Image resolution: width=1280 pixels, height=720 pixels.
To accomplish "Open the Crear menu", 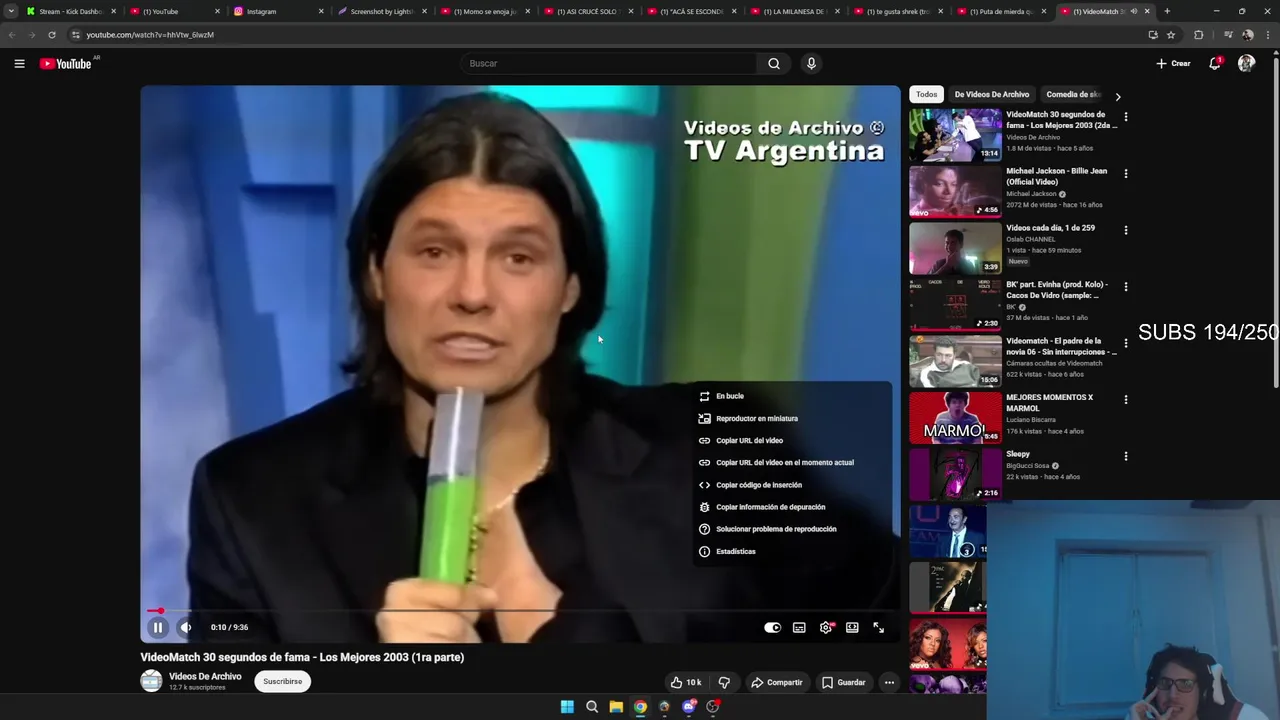I will click(1173, 63).
